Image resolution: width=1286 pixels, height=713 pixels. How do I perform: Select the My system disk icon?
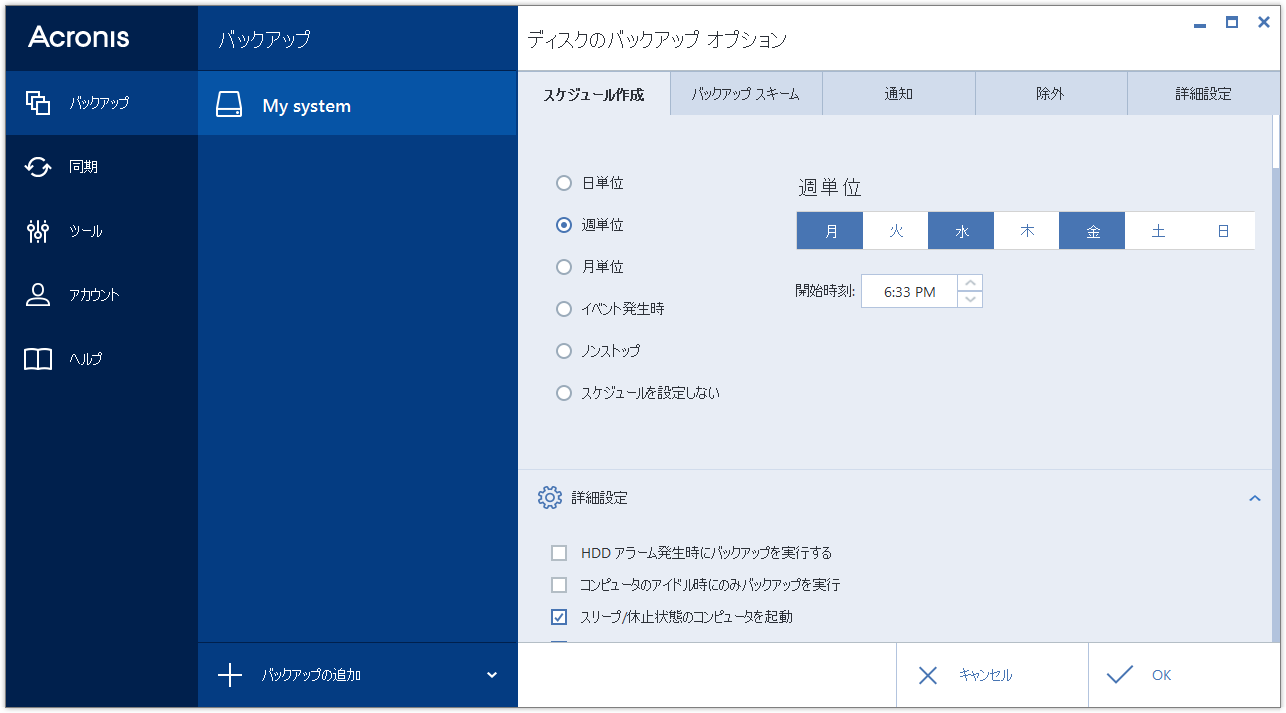(x=229, y=106)
